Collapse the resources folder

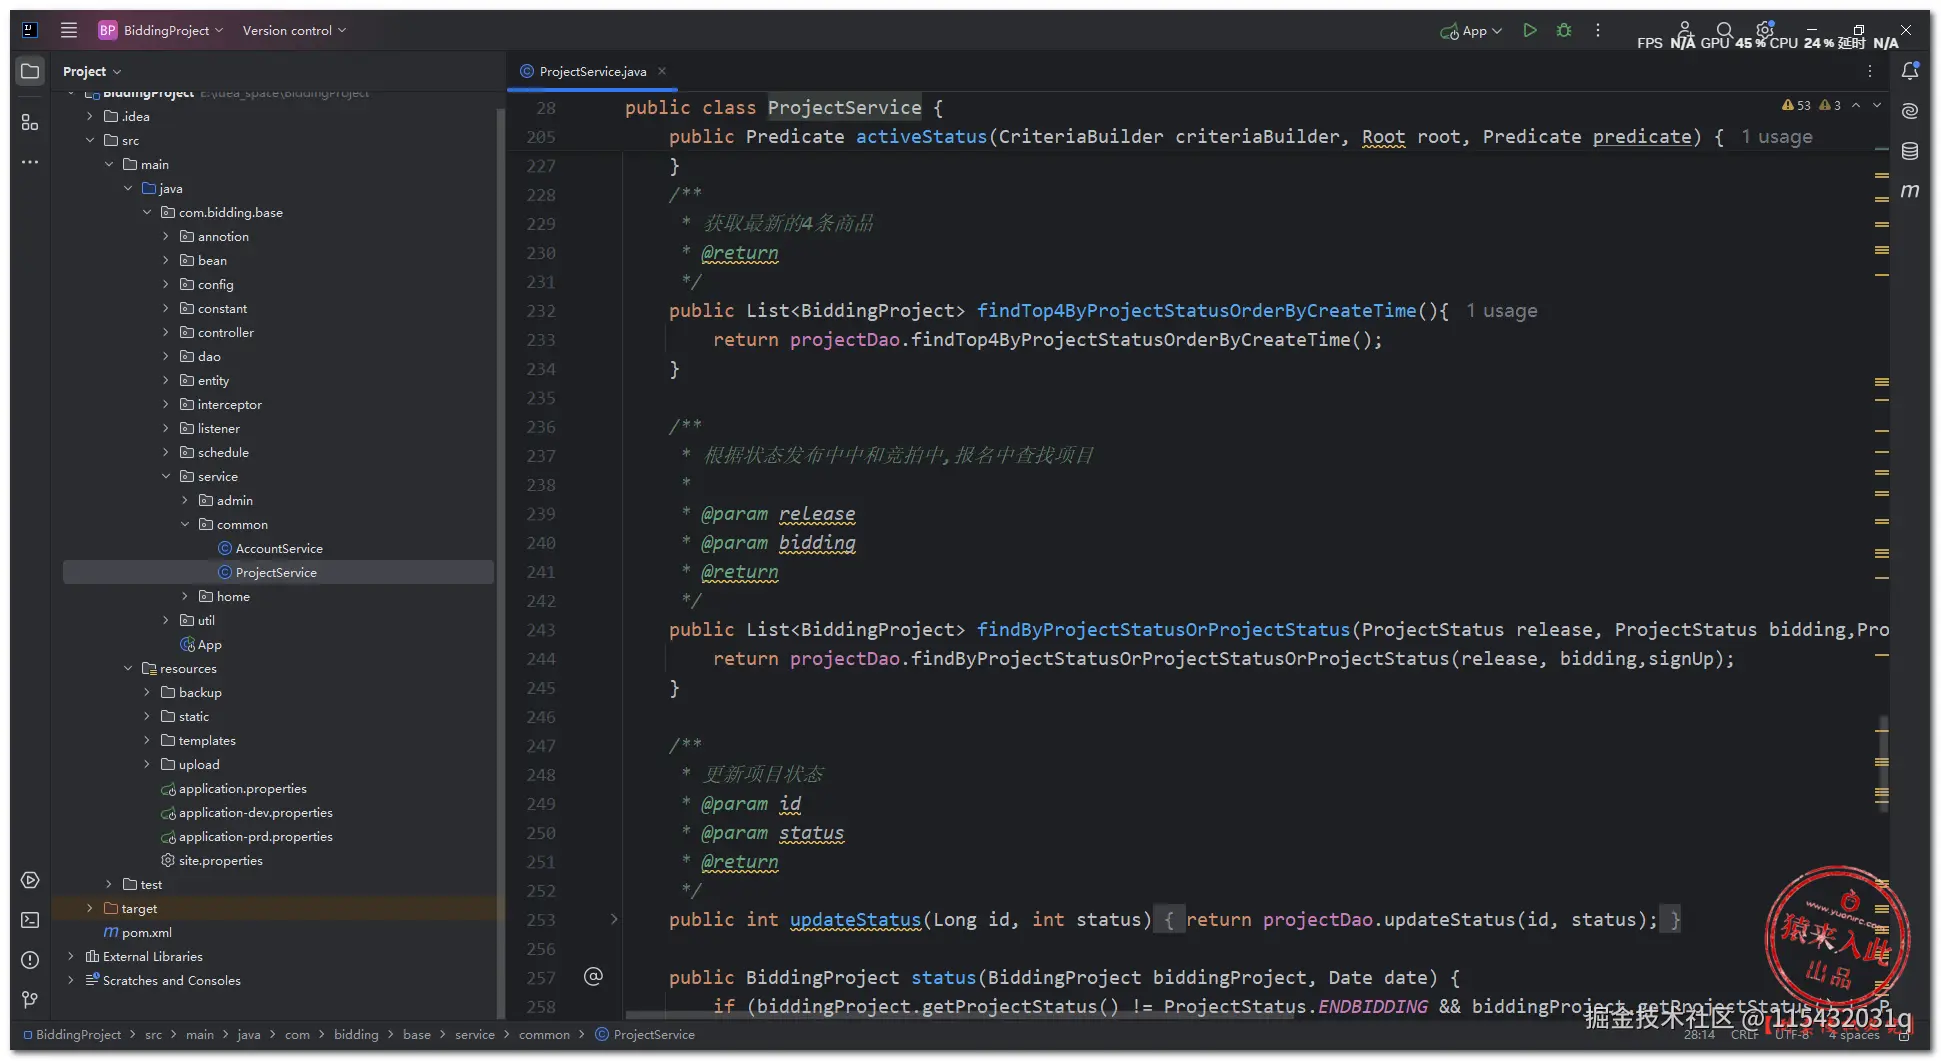pos(128,668)
